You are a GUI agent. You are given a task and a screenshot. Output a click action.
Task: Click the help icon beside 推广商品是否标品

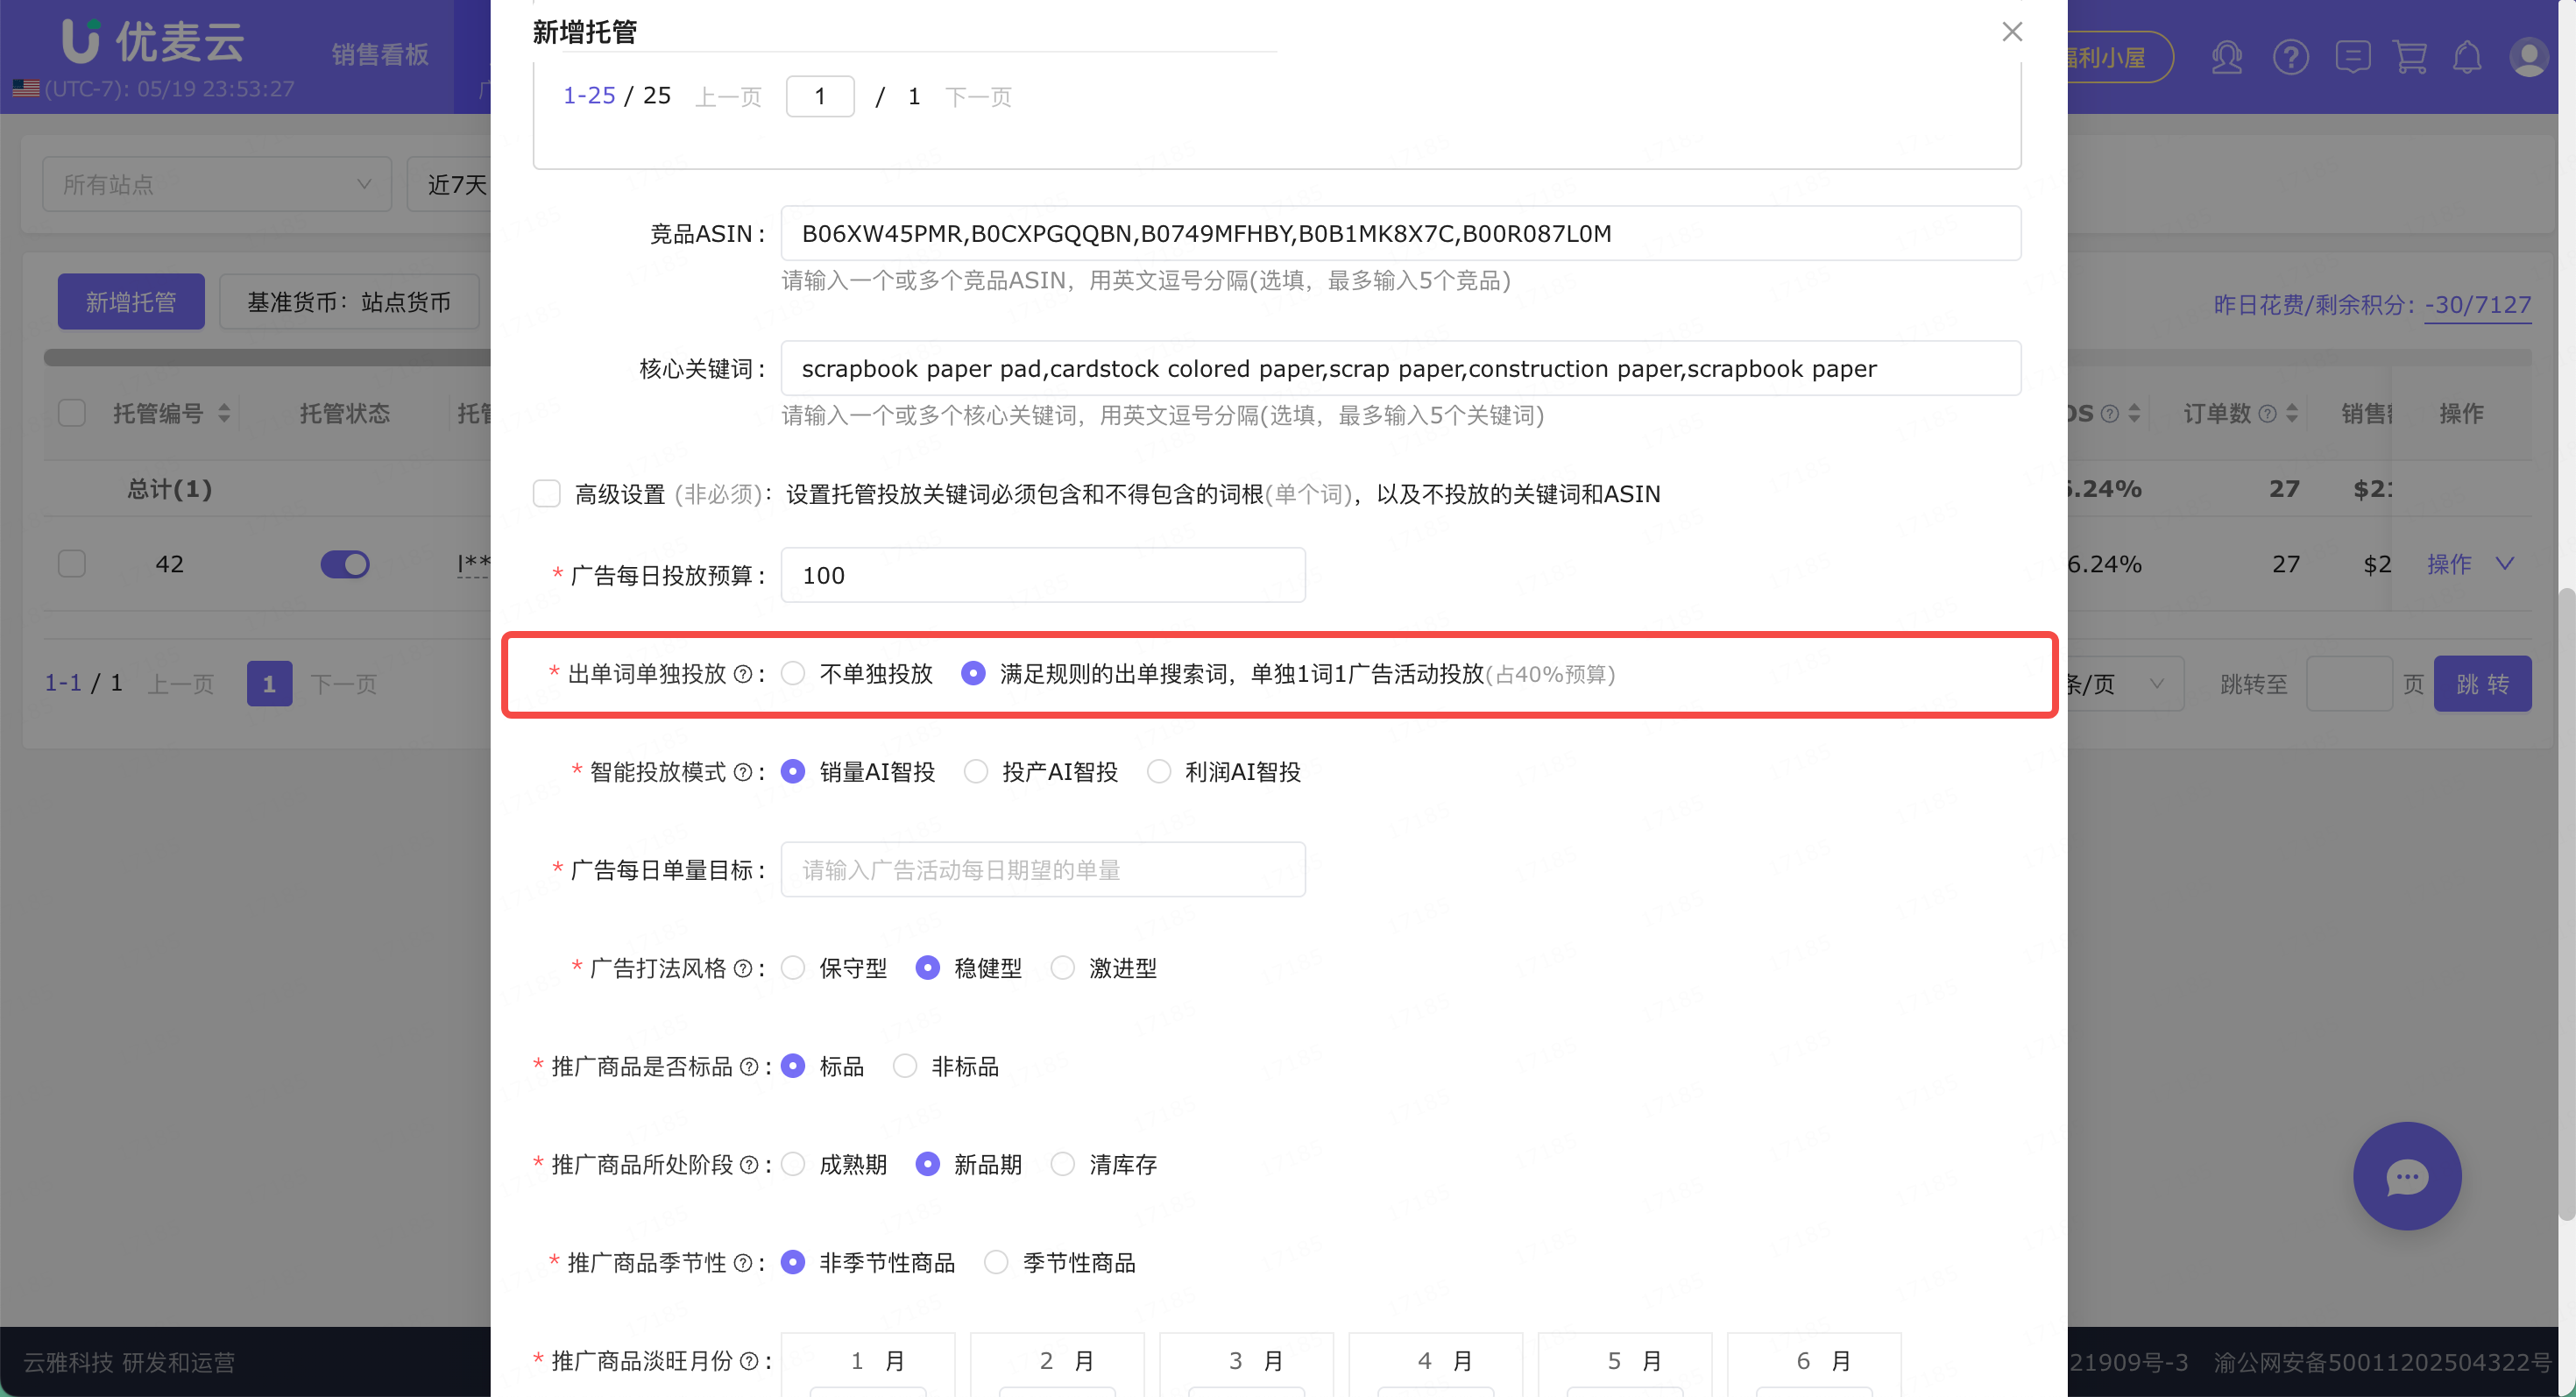pos(748,1067)
